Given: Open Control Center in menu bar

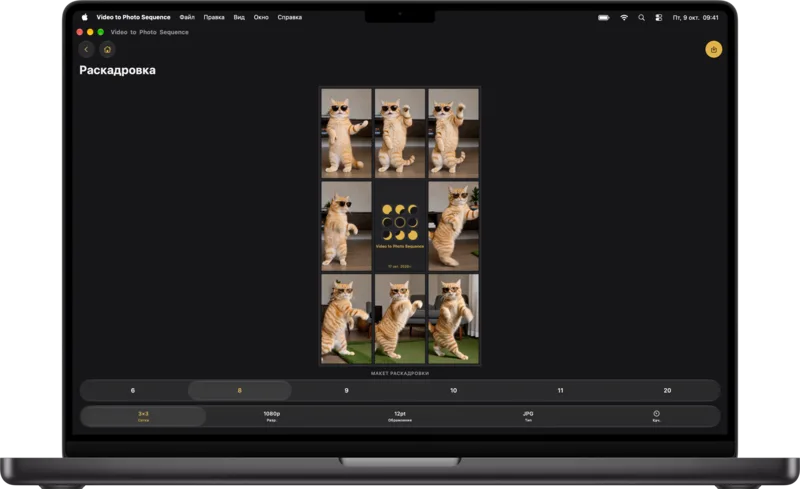Looking at the screenshot, I should tap(659, 17).
